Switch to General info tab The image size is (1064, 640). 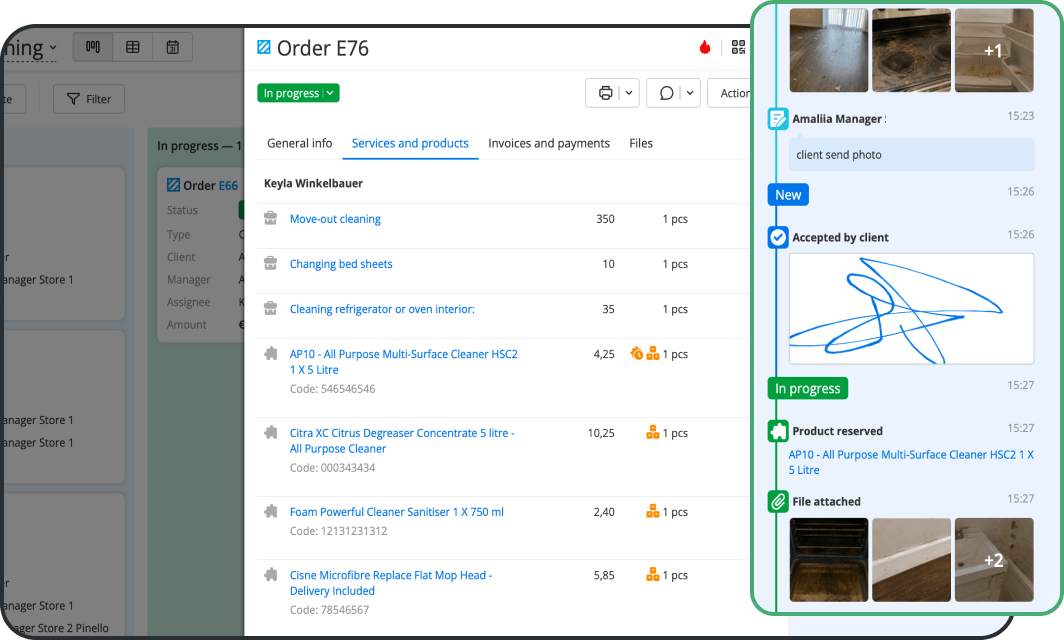[299, 143]
